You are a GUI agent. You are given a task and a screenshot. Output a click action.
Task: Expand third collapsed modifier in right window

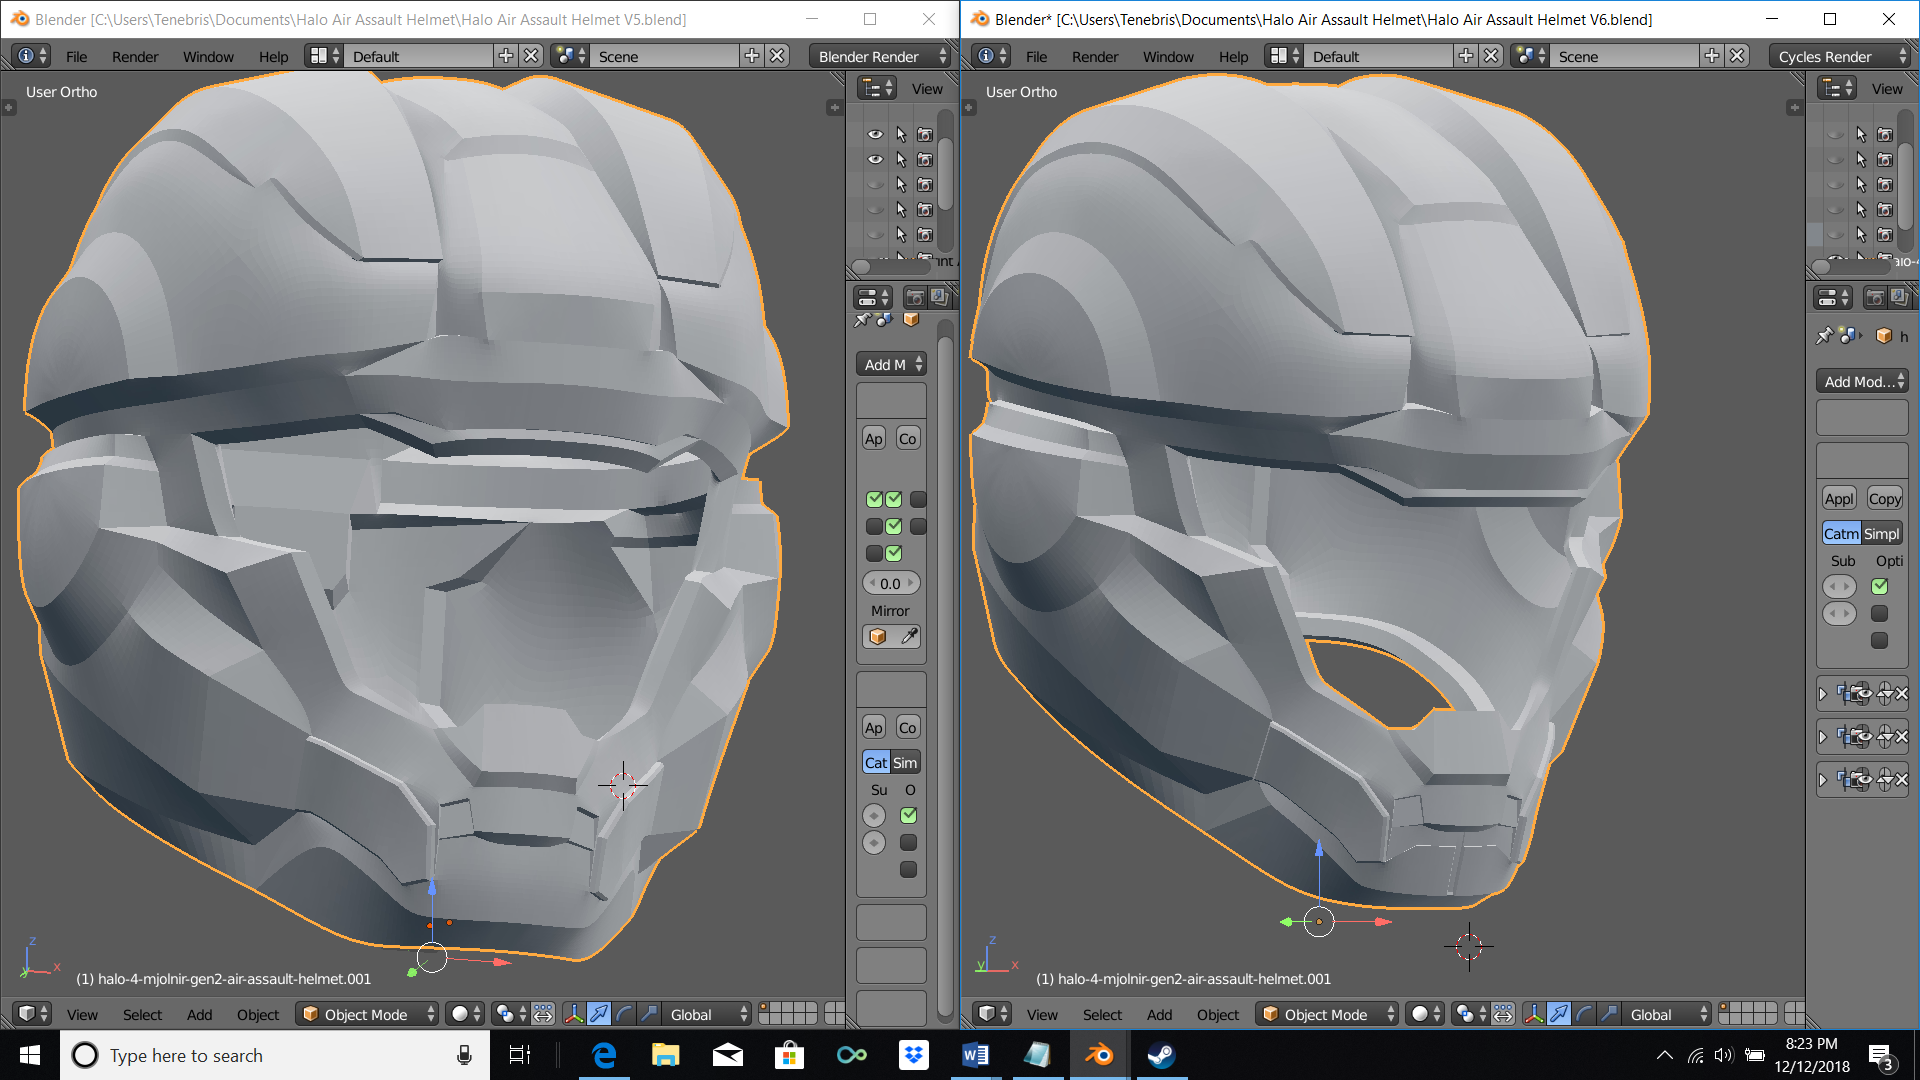1822,779
